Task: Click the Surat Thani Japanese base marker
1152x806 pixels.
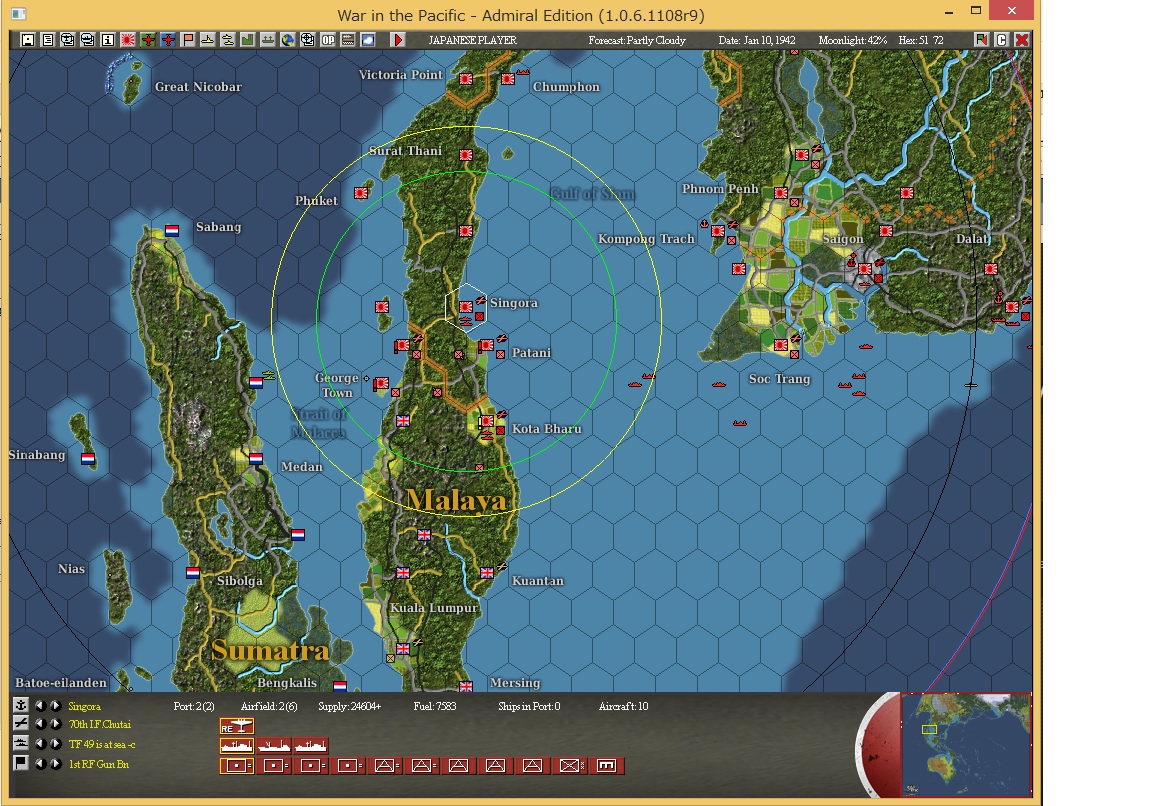Action: pyautogui.click(x=466, y=155)
